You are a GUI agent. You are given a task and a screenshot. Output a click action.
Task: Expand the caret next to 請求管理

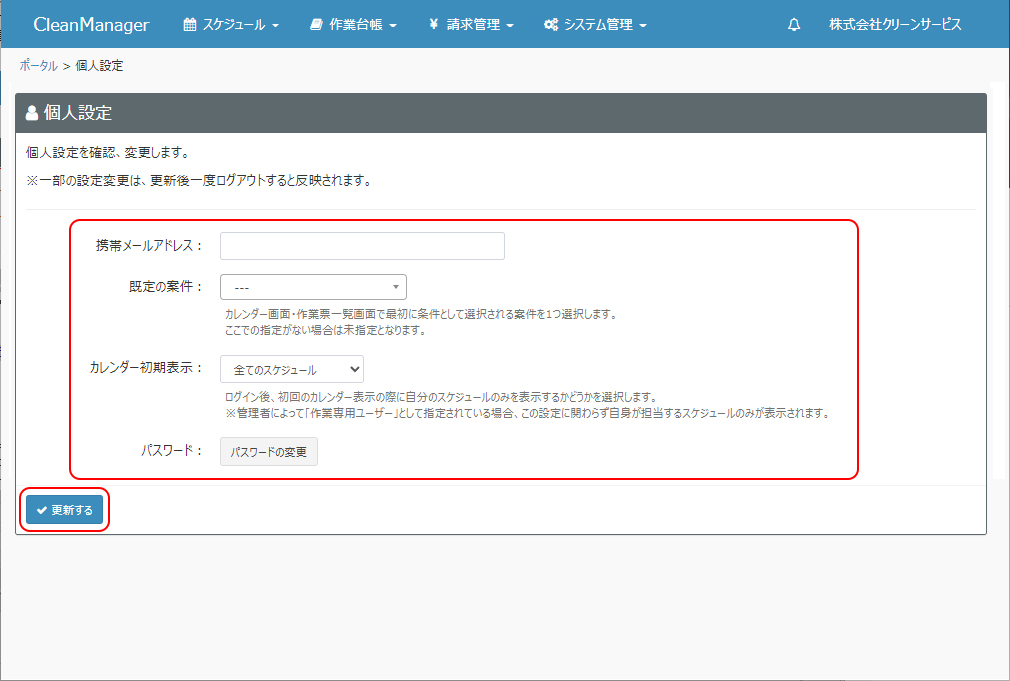click(510, 26)
